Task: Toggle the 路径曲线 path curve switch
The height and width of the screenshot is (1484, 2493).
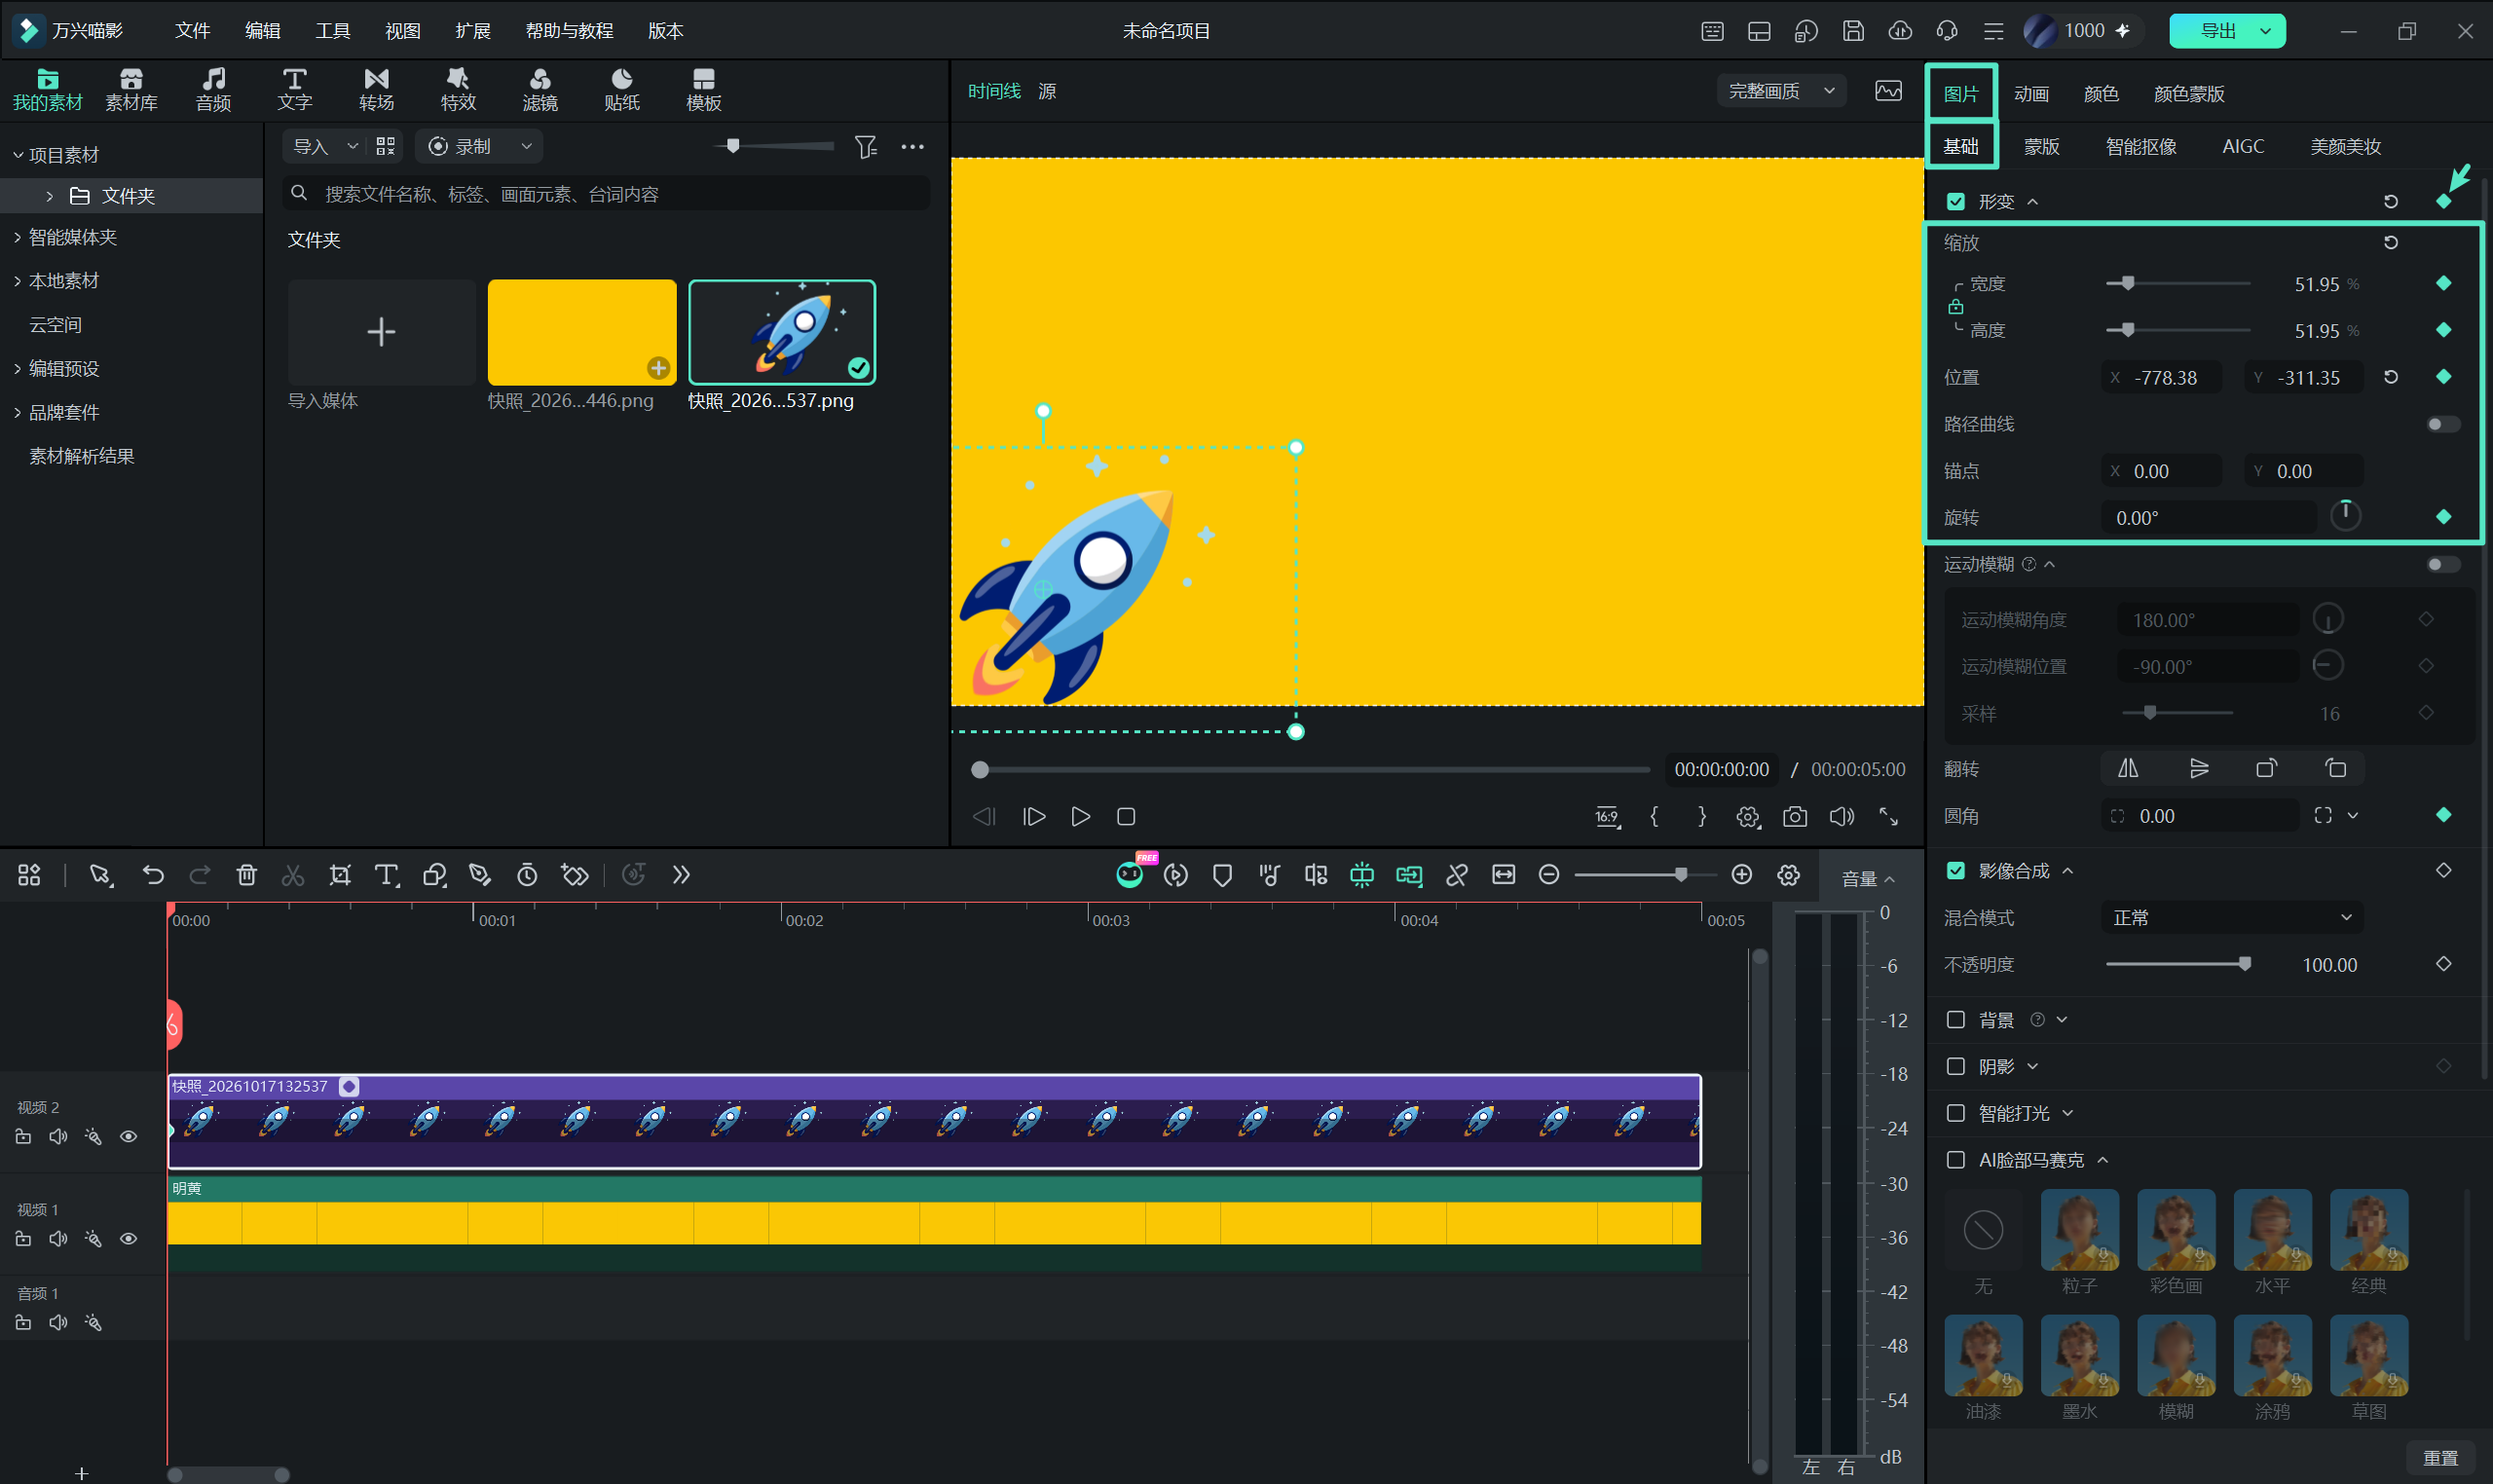Action: [2443, 424]
